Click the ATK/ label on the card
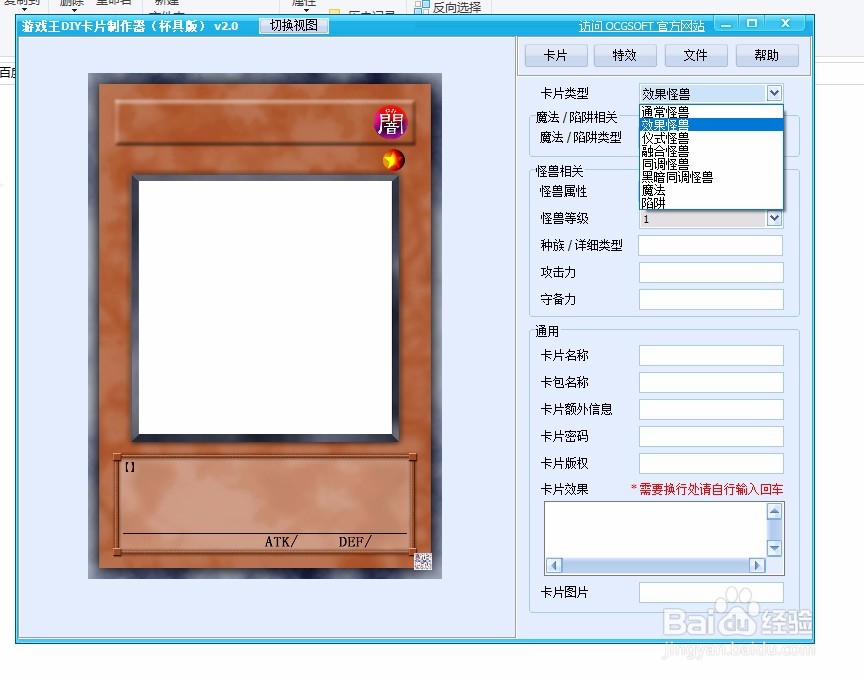 click(281, 542)
